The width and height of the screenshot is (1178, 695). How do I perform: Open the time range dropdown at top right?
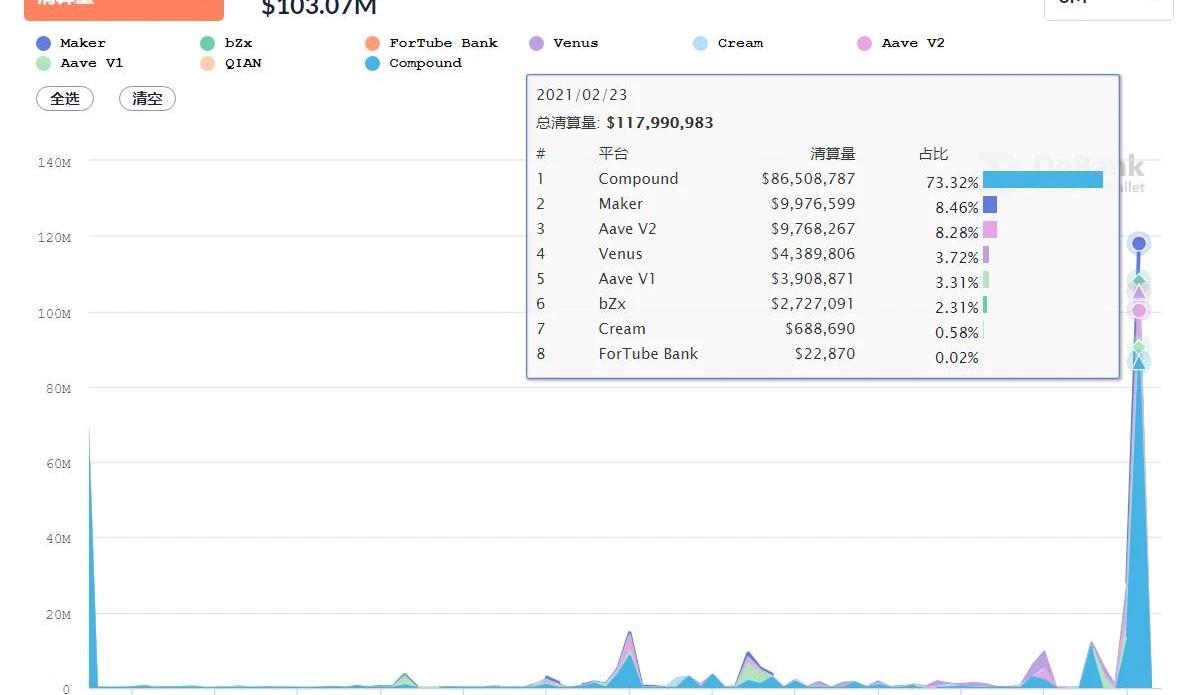(1108, 5)
